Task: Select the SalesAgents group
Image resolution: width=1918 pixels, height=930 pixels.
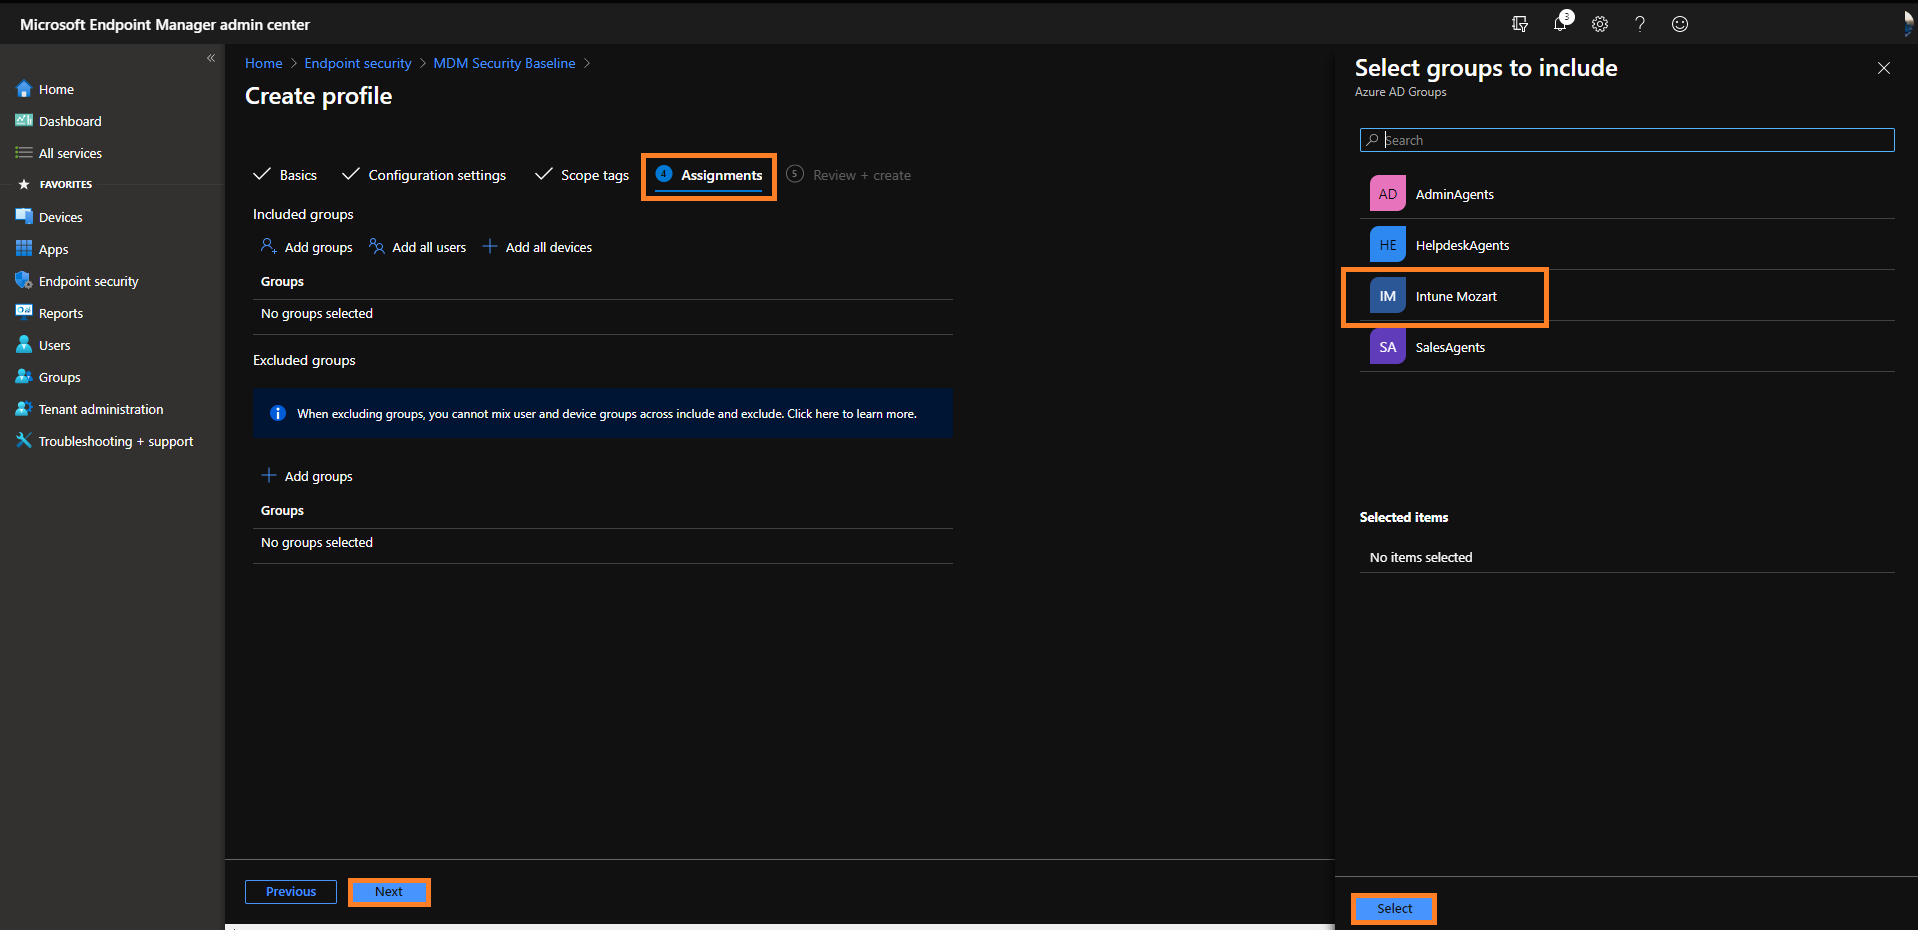Action: pyautogui.click(x=1627, y=347)
